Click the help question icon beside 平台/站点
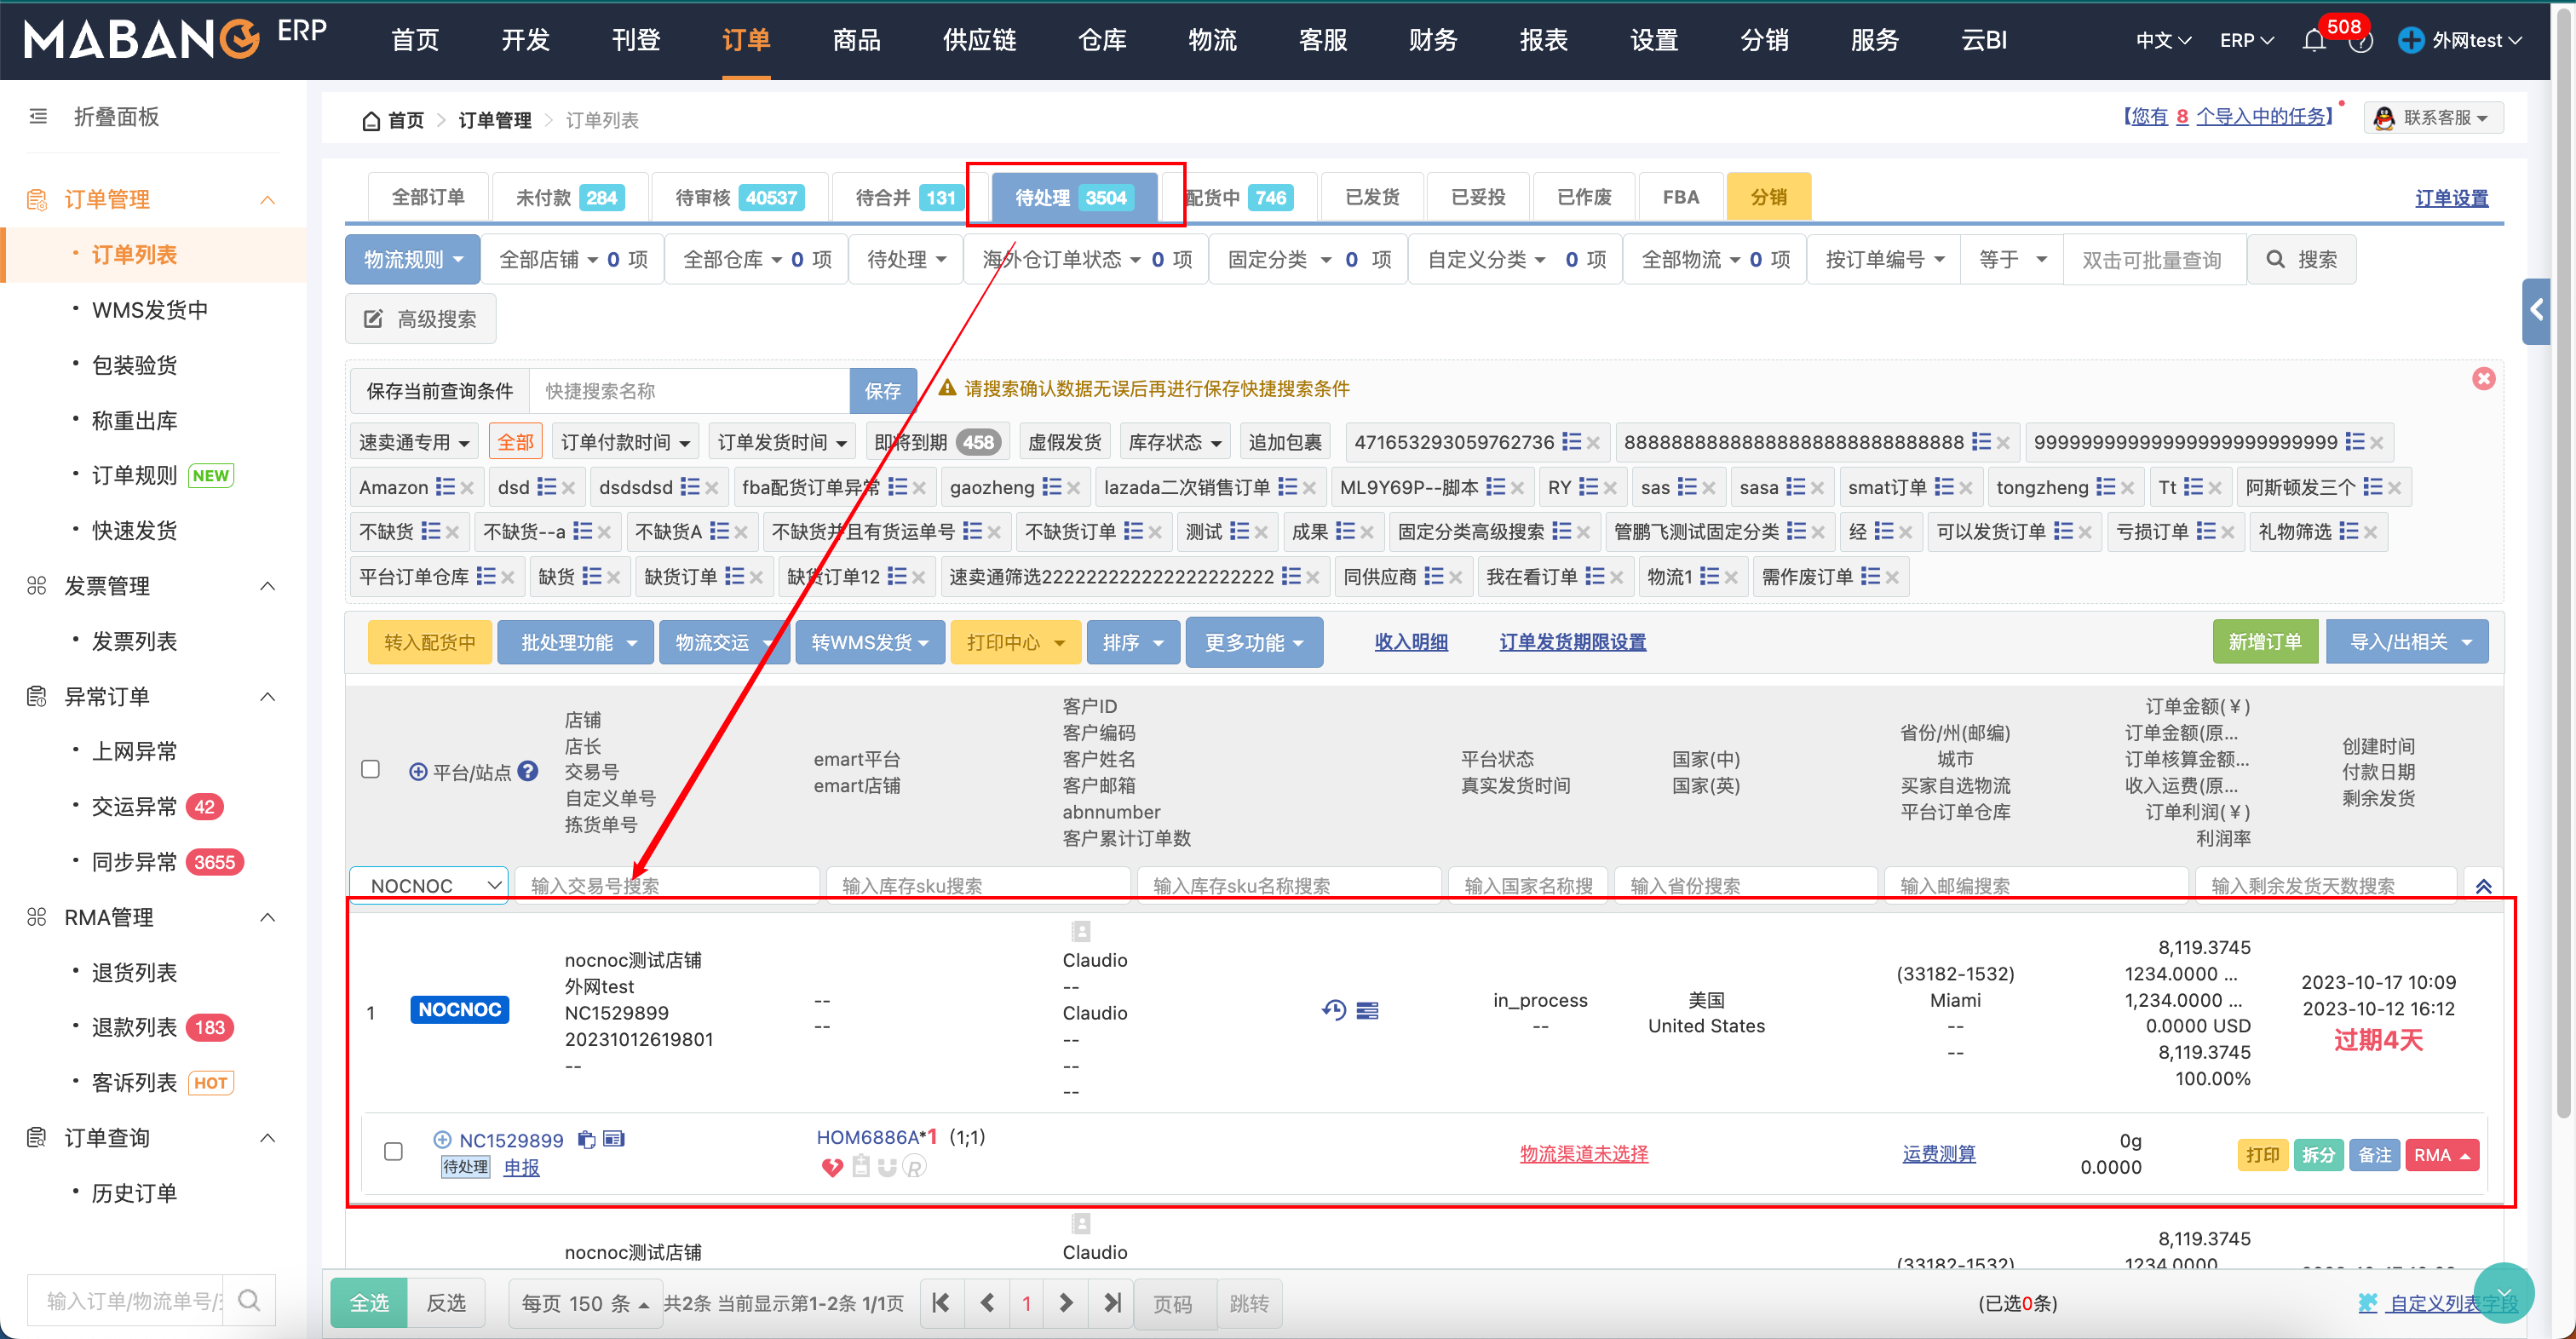This screenshot has height=1339, width=2576. click(x=528, y=771)
